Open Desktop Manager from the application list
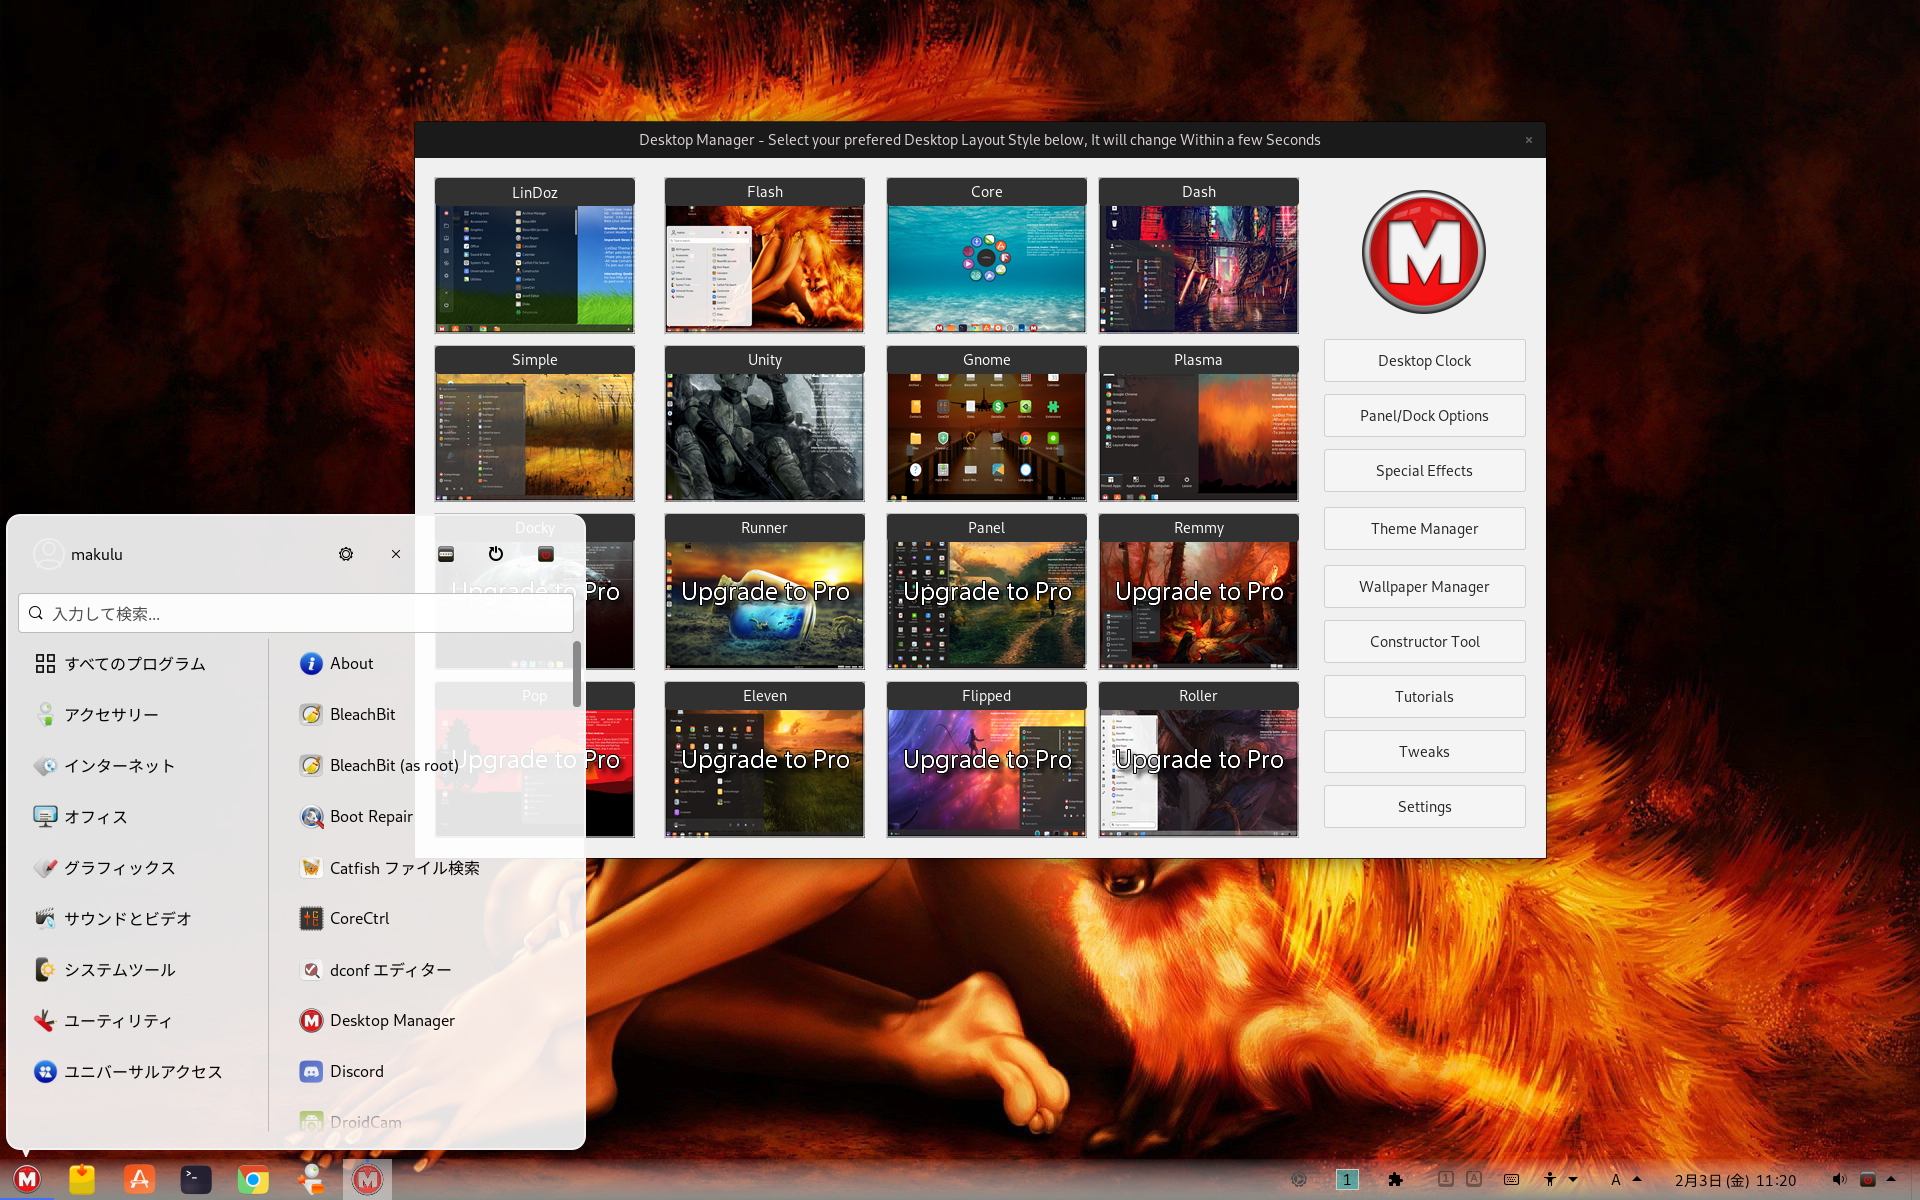The width and height of the screenshot is (1920, 1200). (392, 1020)
